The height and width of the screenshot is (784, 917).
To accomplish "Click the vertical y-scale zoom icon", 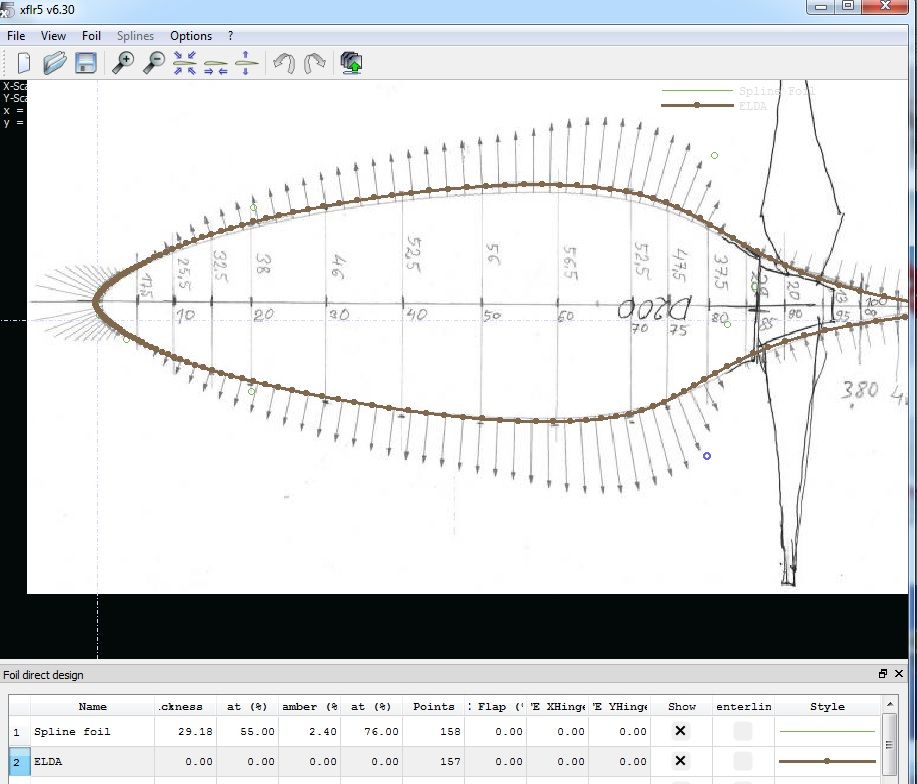I will (245, 63).
